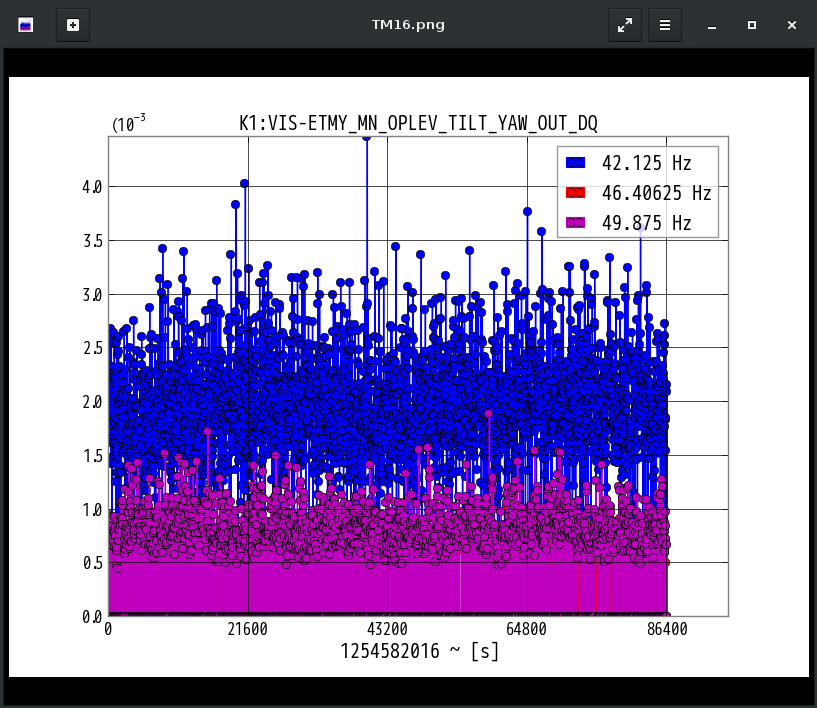817x708 pixels.
Task: Click the x-axis tick 43200
Action: pos(387,629)
